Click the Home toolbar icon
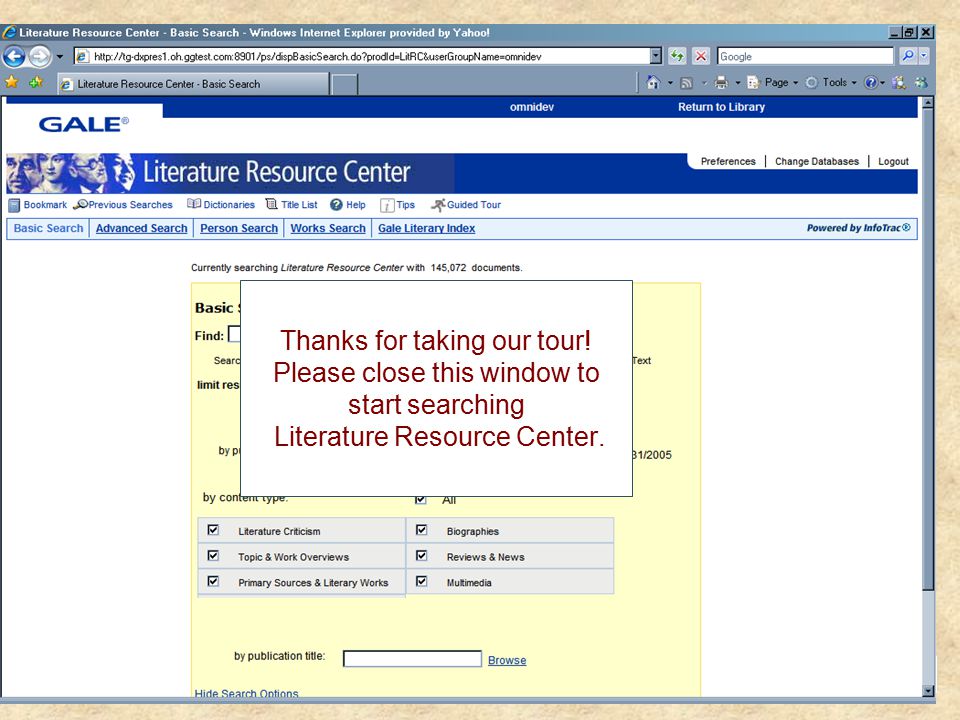 [x=653, y=82]
